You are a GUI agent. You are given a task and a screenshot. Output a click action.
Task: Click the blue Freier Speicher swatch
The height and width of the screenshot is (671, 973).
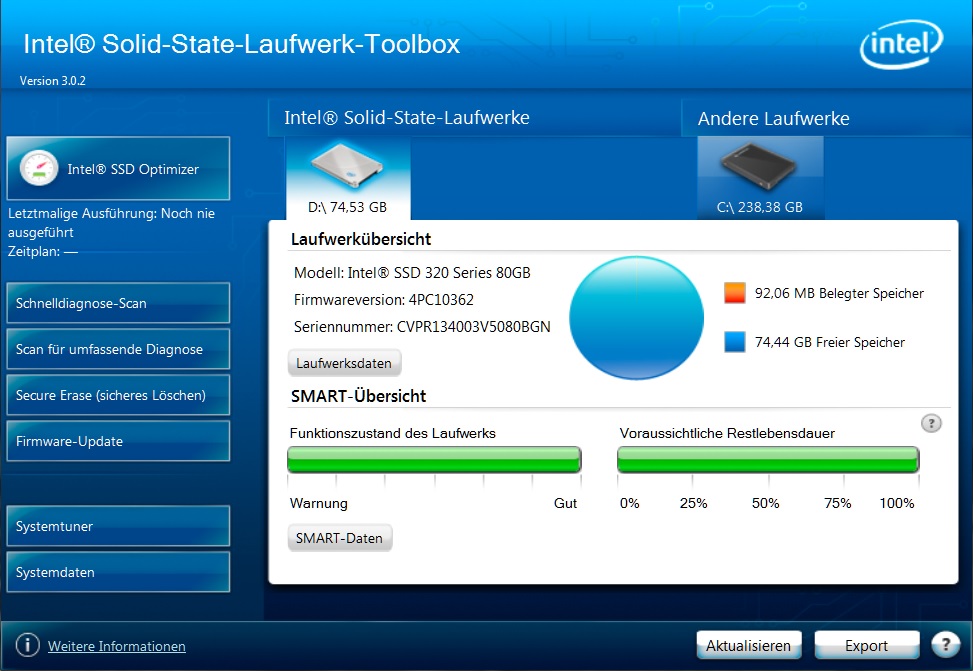[735, 342]
